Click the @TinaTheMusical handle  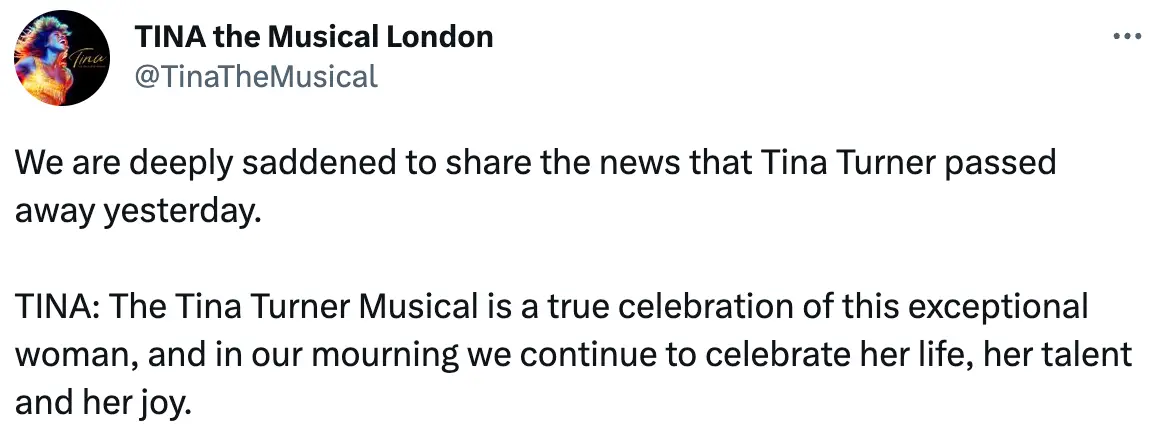pos(255,75)
